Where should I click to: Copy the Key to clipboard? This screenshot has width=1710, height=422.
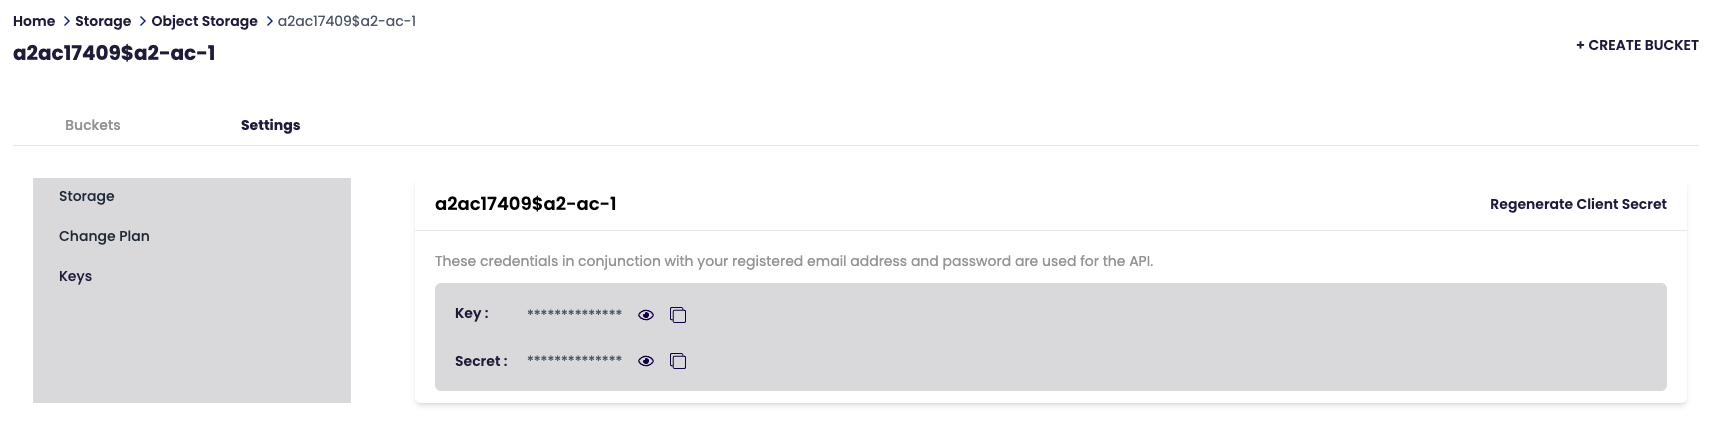click(x=678, y=315)
